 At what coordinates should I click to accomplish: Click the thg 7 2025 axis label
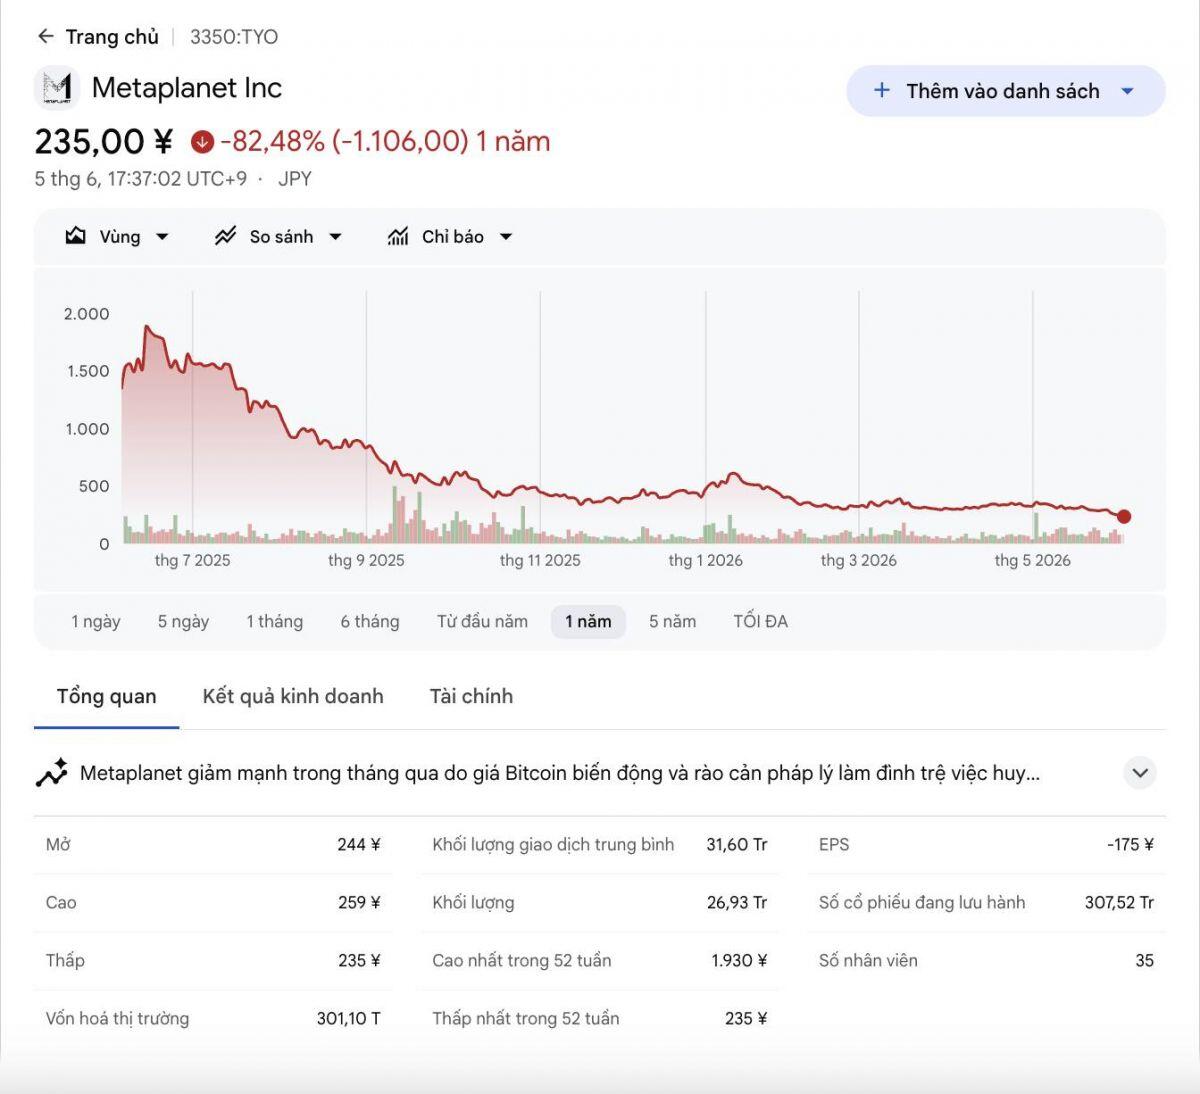pos(192,561)
